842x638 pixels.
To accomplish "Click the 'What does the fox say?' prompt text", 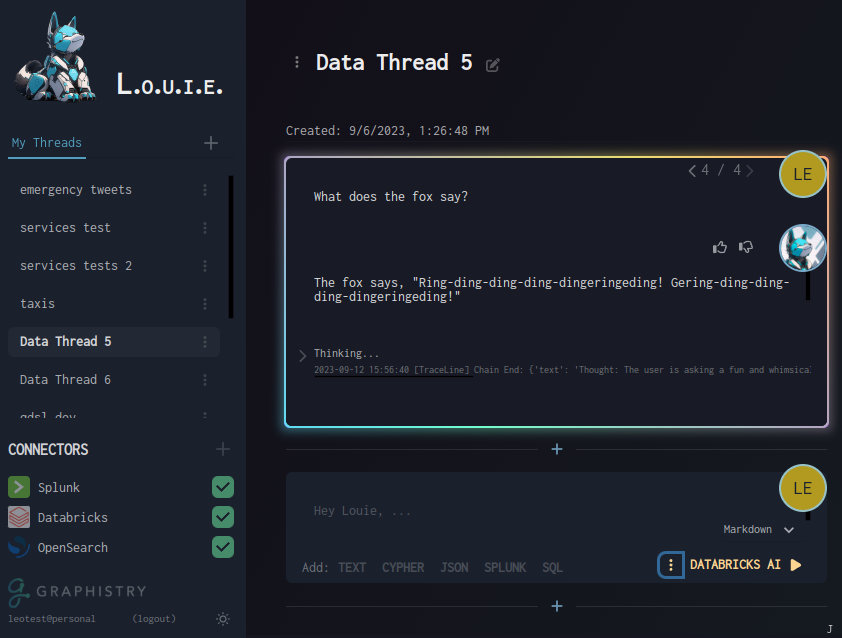I will pos(390,197).
